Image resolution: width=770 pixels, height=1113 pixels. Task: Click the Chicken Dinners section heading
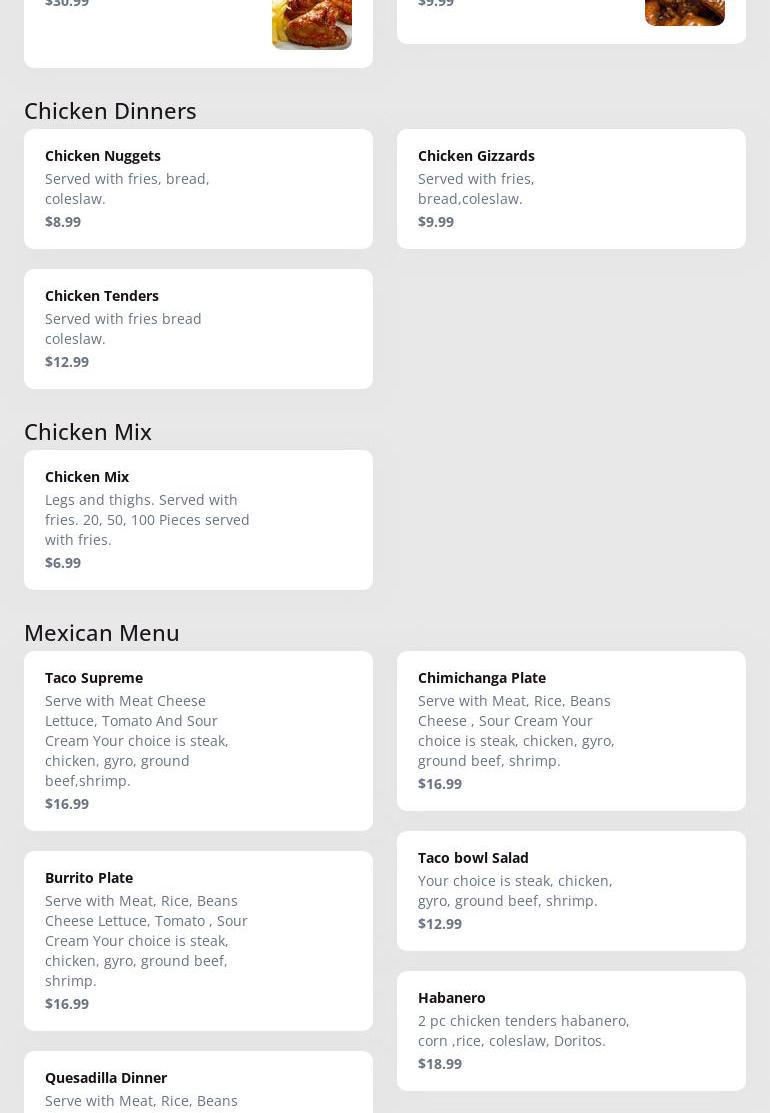[x=110, y=111]
